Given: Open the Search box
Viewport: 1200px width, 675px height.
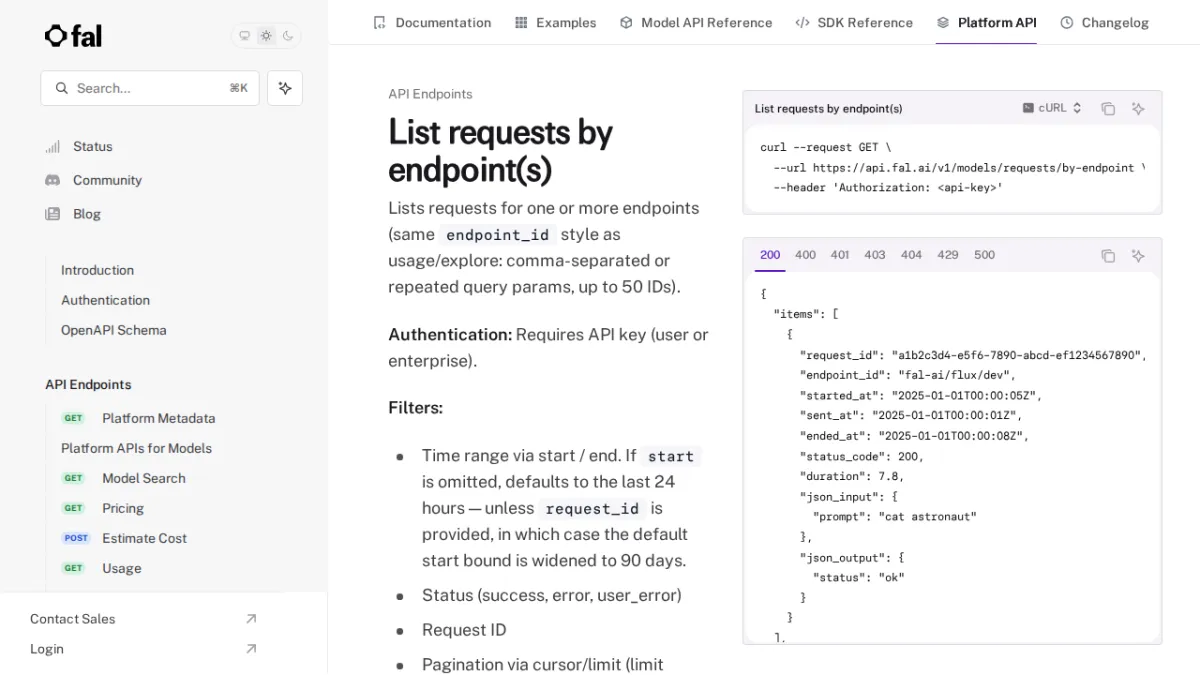Looking at the screenshot, I should click(x=150, y=88).
